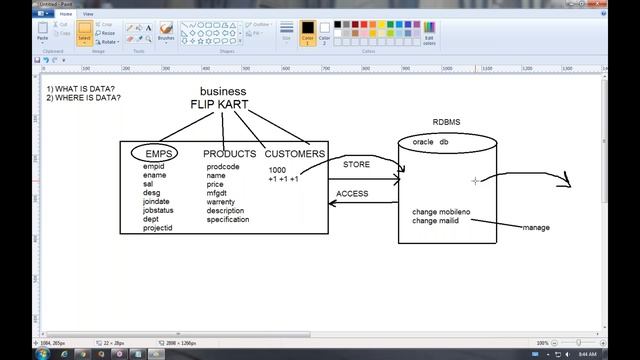This screenshot has width=640, height=360.
Task: Select the Fill with color bucket tool
Action: pos(139,28)
